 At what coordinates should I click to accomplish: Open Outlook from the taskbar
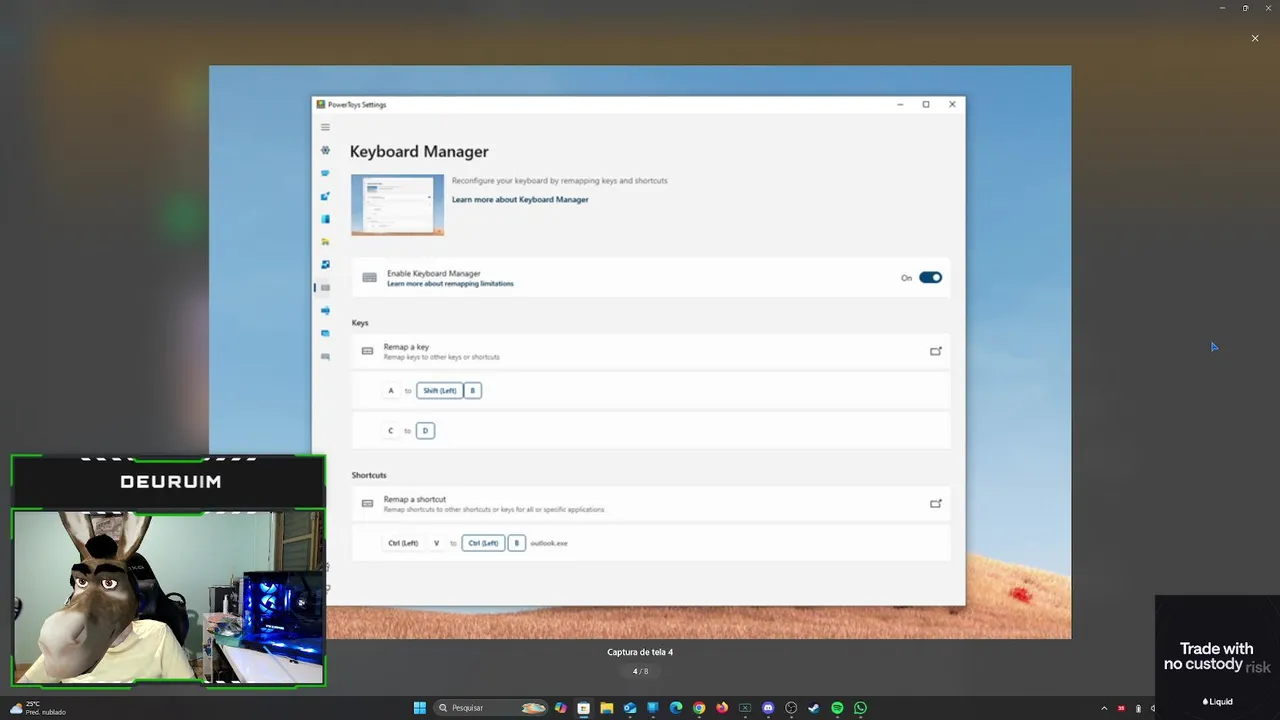click(x=630, y=708)
